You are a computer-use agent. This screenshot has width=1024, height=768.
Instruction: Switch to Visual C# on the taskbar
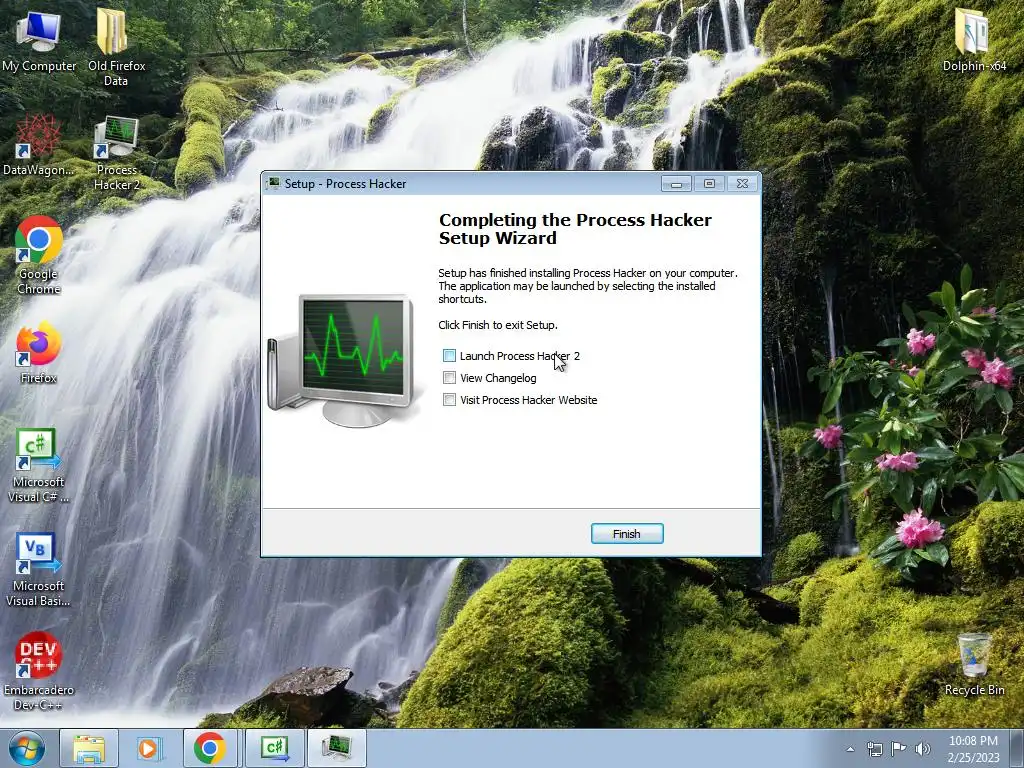pos(274,748)
